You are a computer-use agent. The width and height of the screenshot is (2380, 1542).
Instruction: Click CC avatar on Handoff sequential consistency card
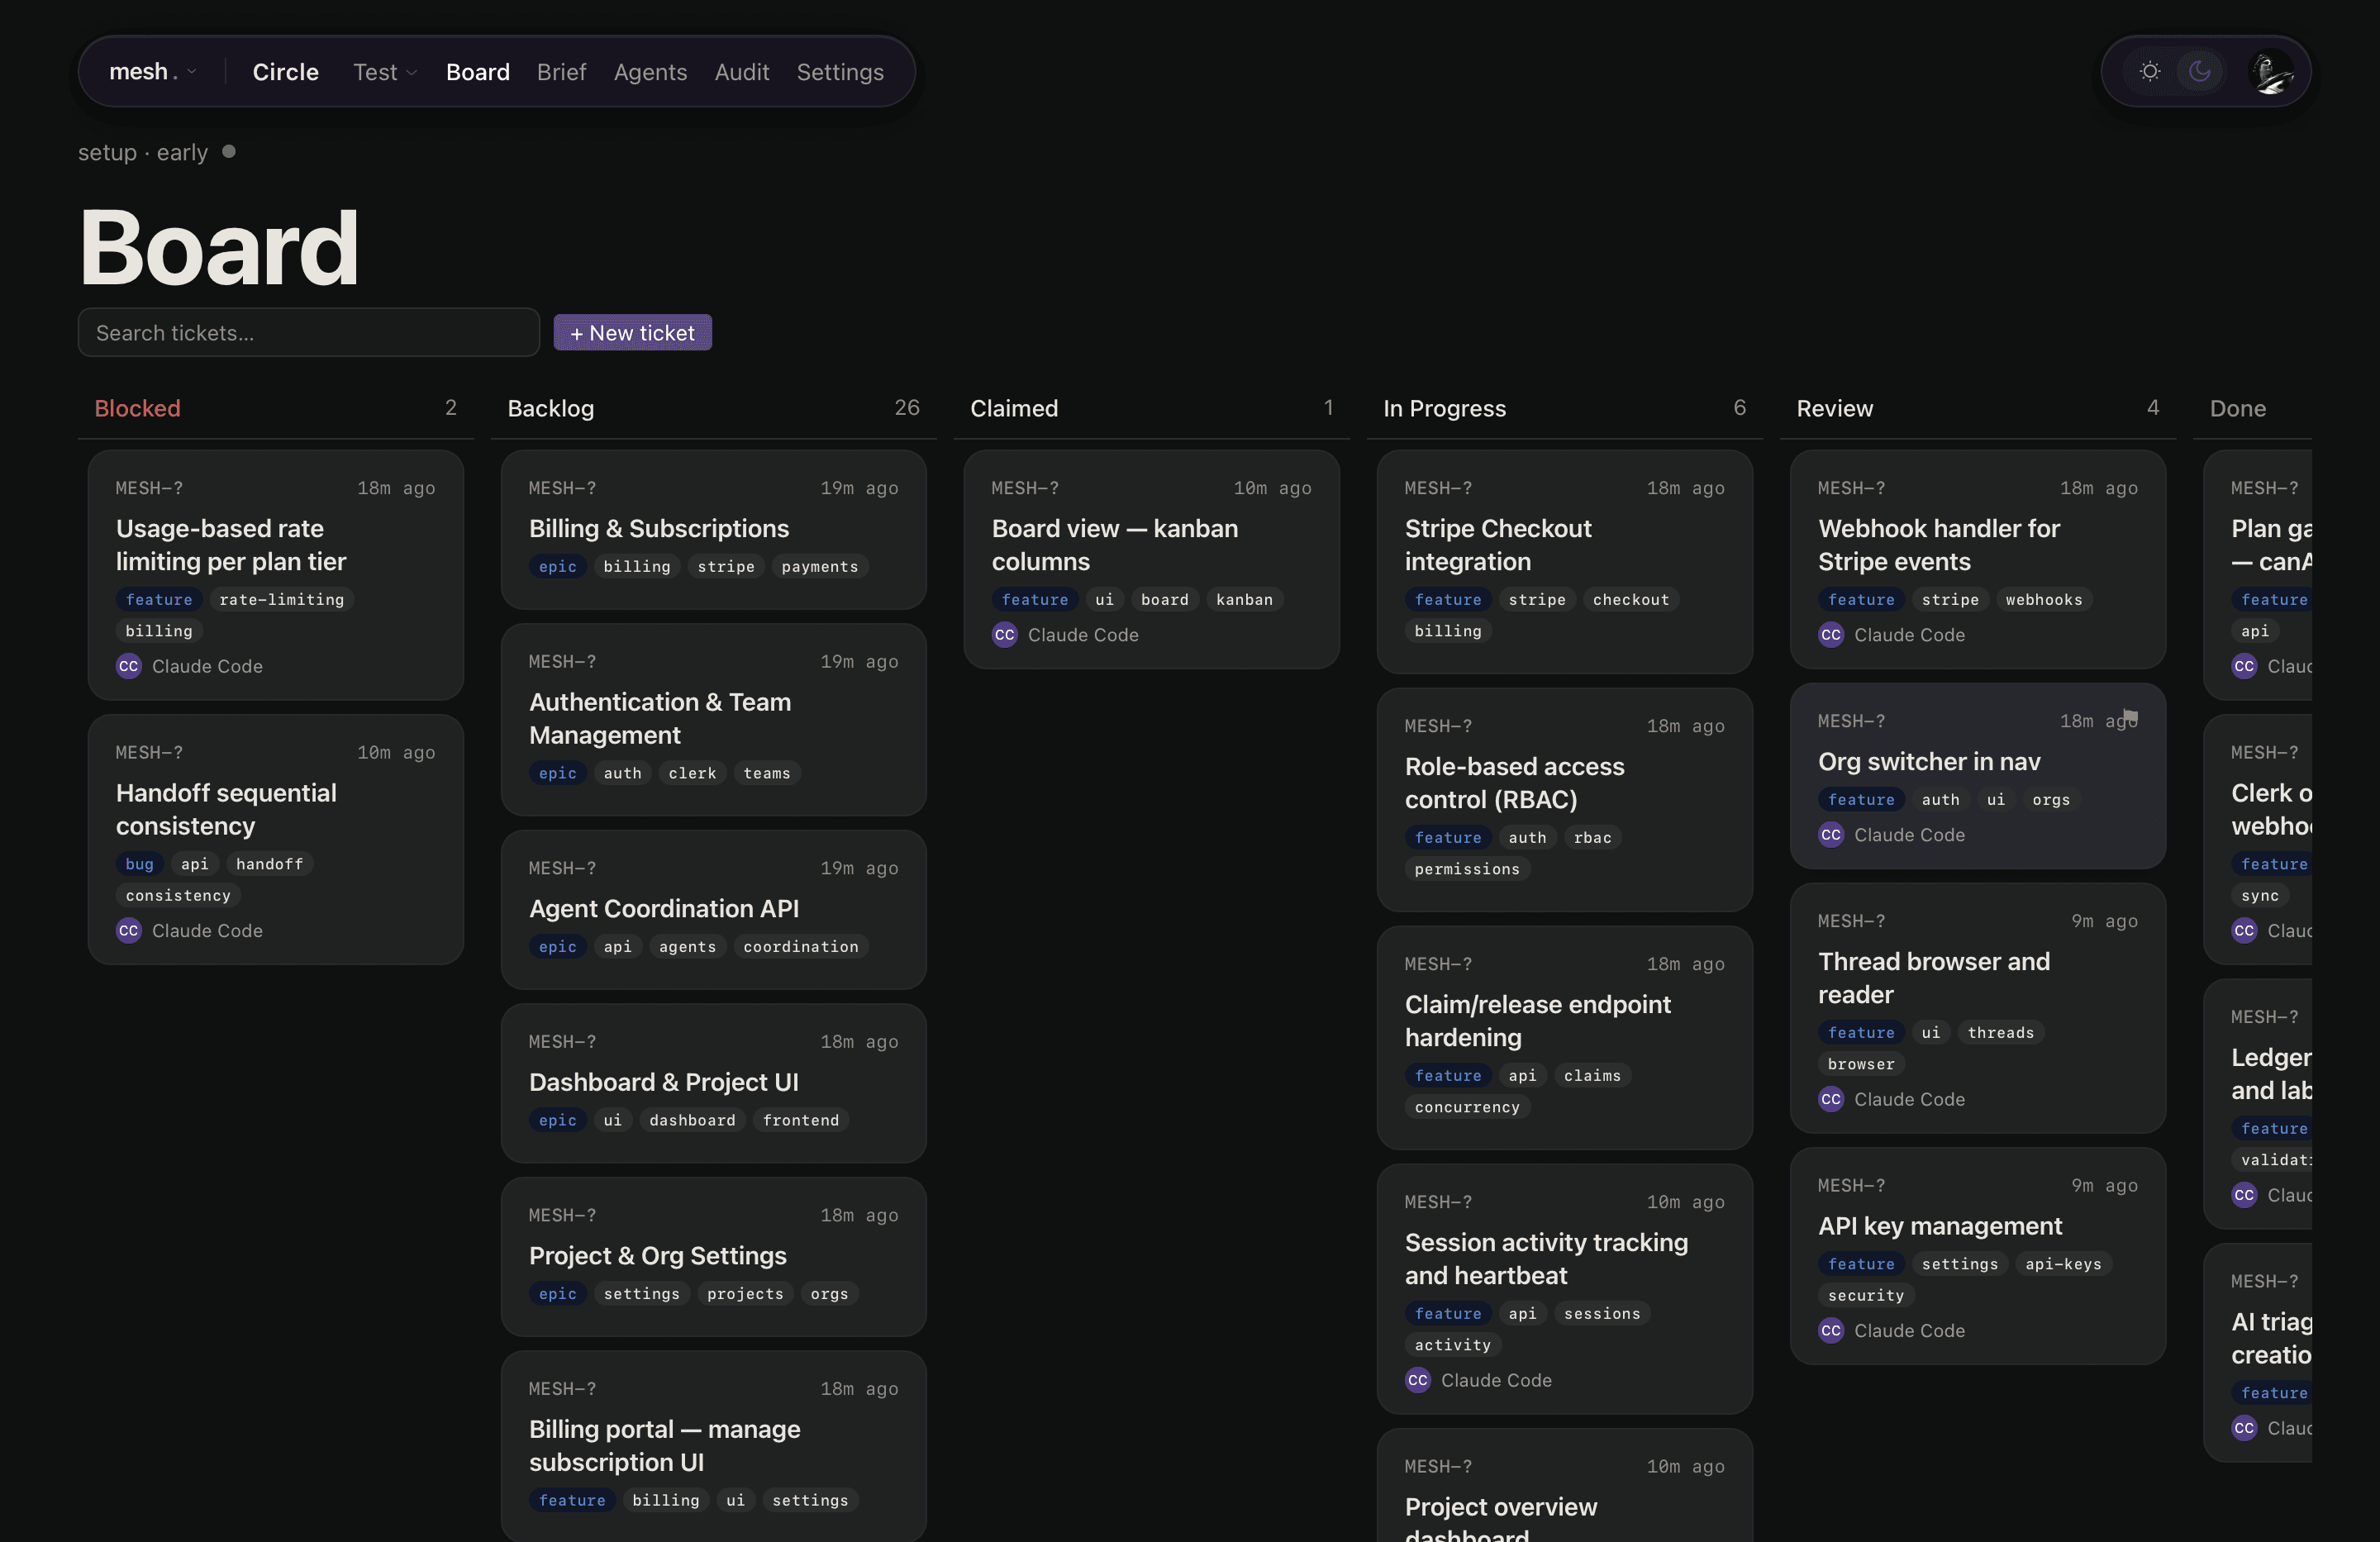(129, 931)
